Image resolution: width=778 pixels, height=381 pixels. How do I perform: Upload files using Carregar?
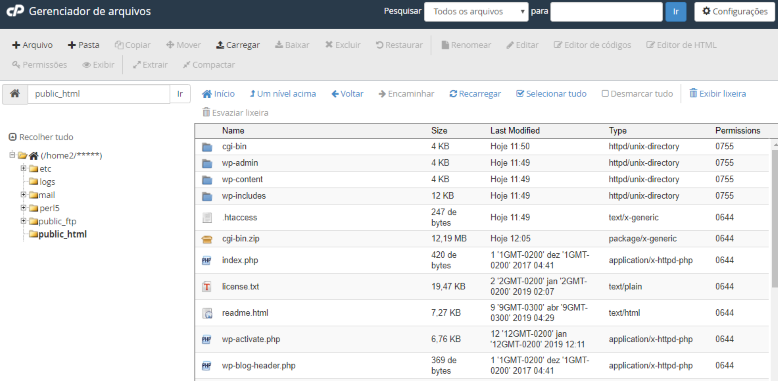coord(238,45)
